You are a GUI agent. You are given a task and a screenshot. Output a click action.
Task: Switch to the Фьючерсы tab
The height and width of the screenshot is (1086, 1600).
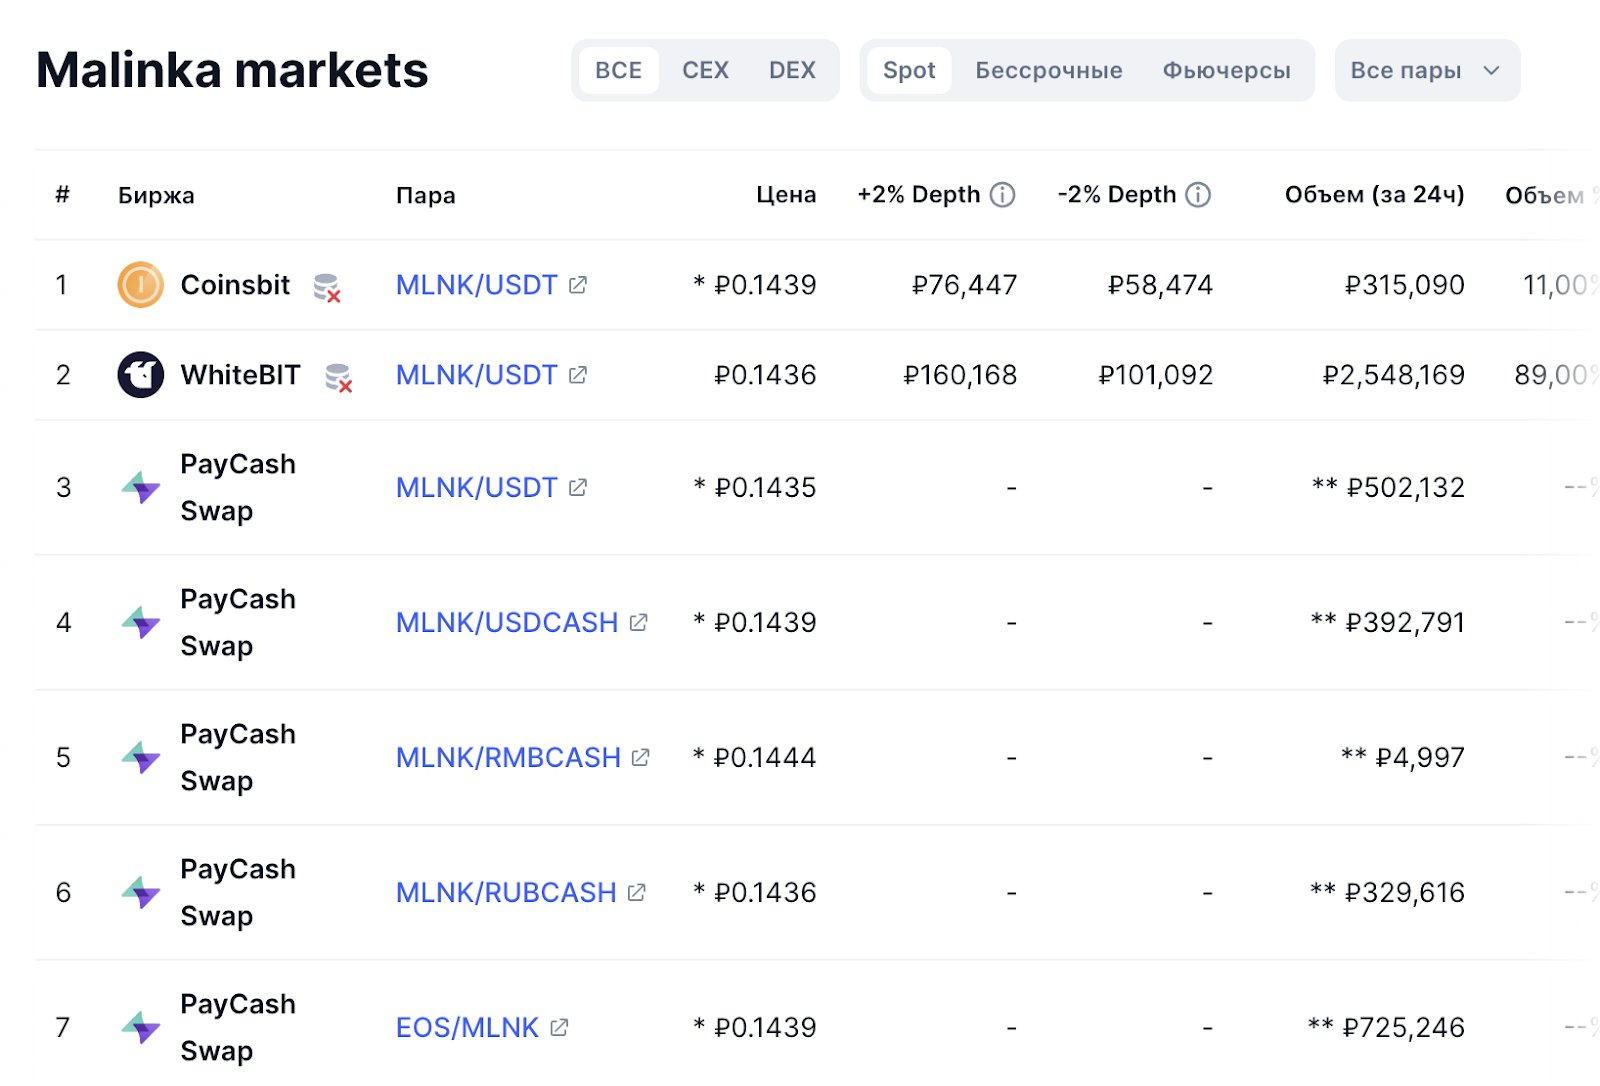pyautogui.click(x=1226, y=70)
